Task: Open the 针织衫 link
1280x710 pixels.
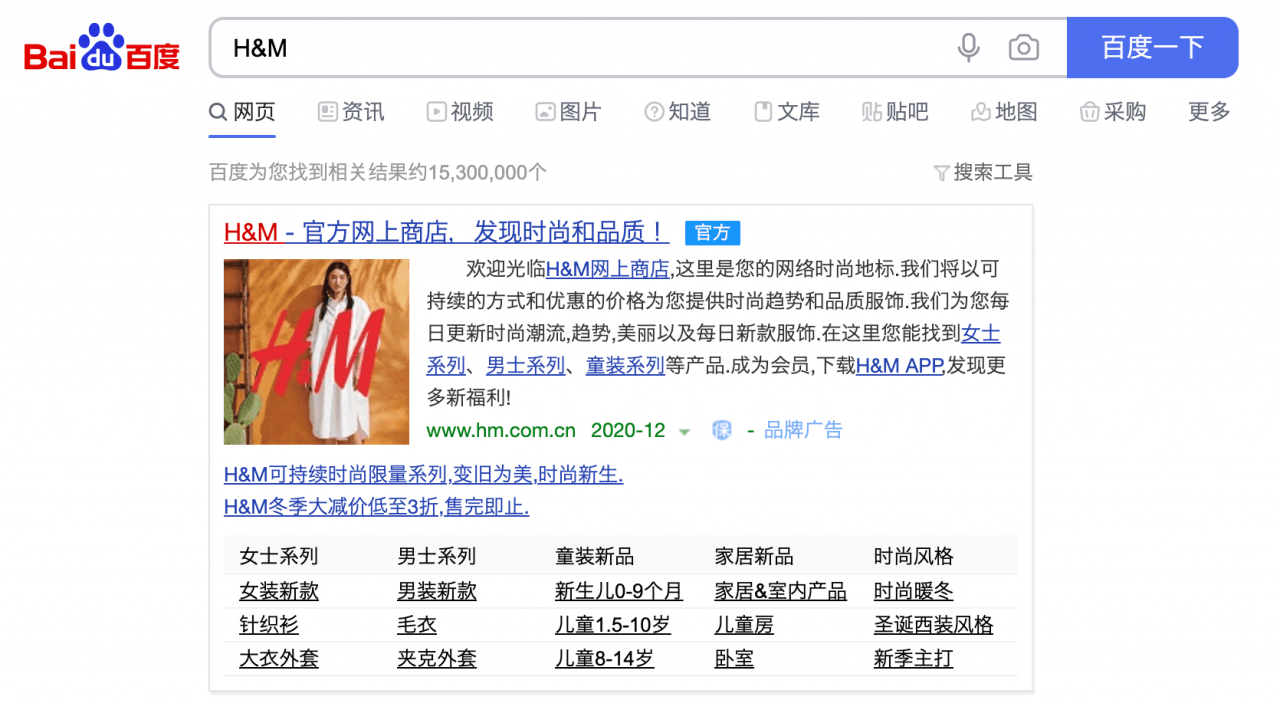Action: click(269, 625)
